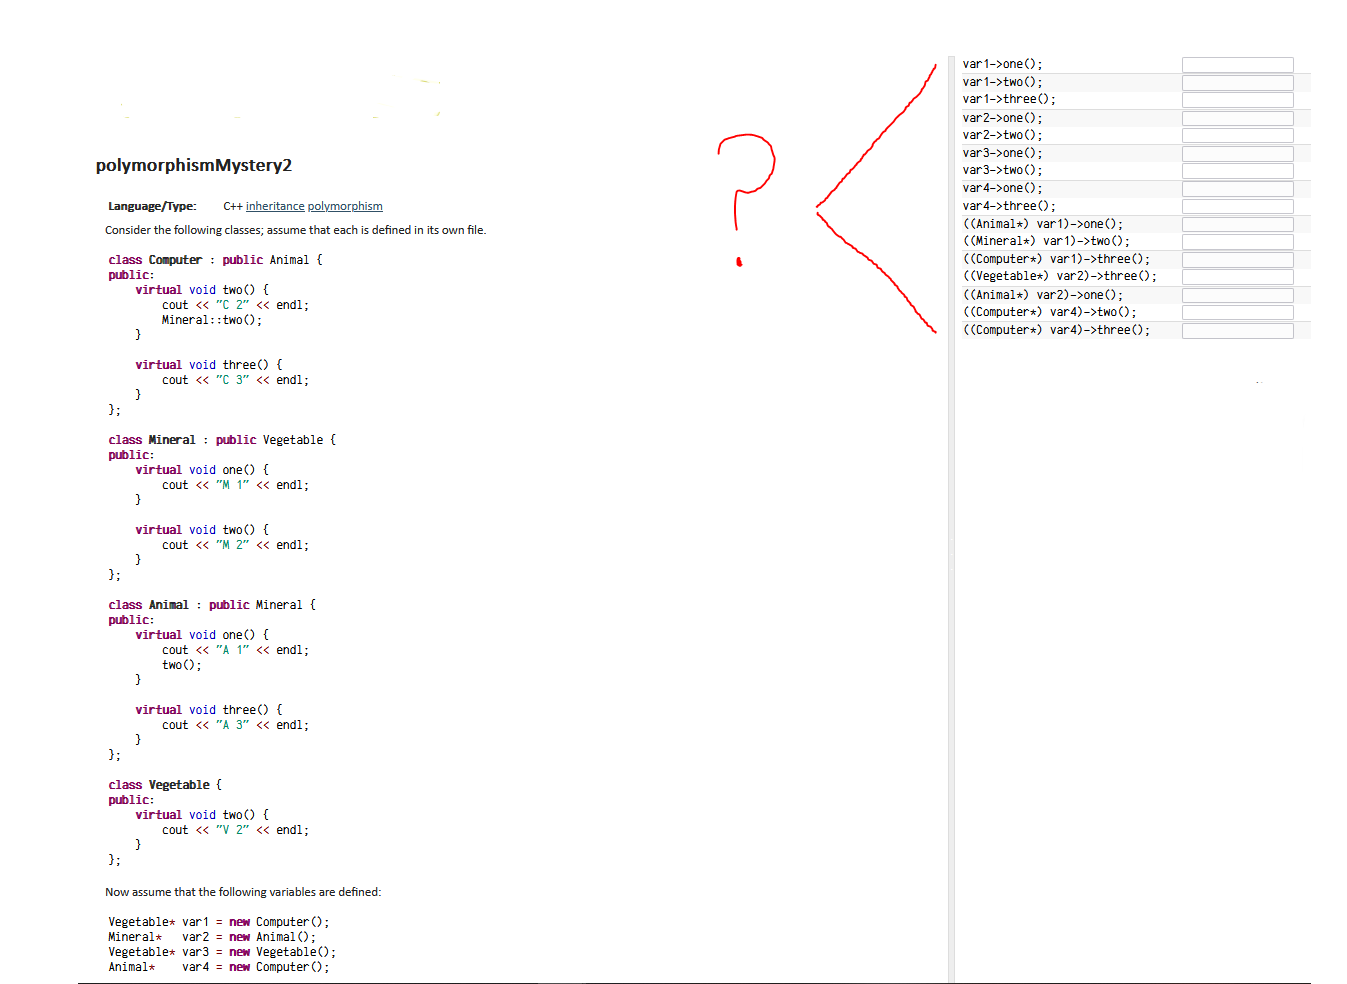
Task: Click the answer field for var1->three();
Action: pyautogui.click(x=1237, y=99)
